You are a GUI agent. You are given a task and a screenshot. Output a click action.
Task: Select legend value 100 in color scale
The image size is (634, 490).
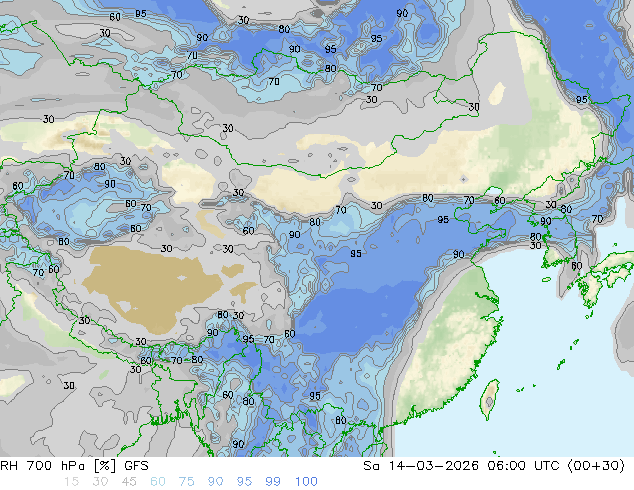(x=306, y=482)
